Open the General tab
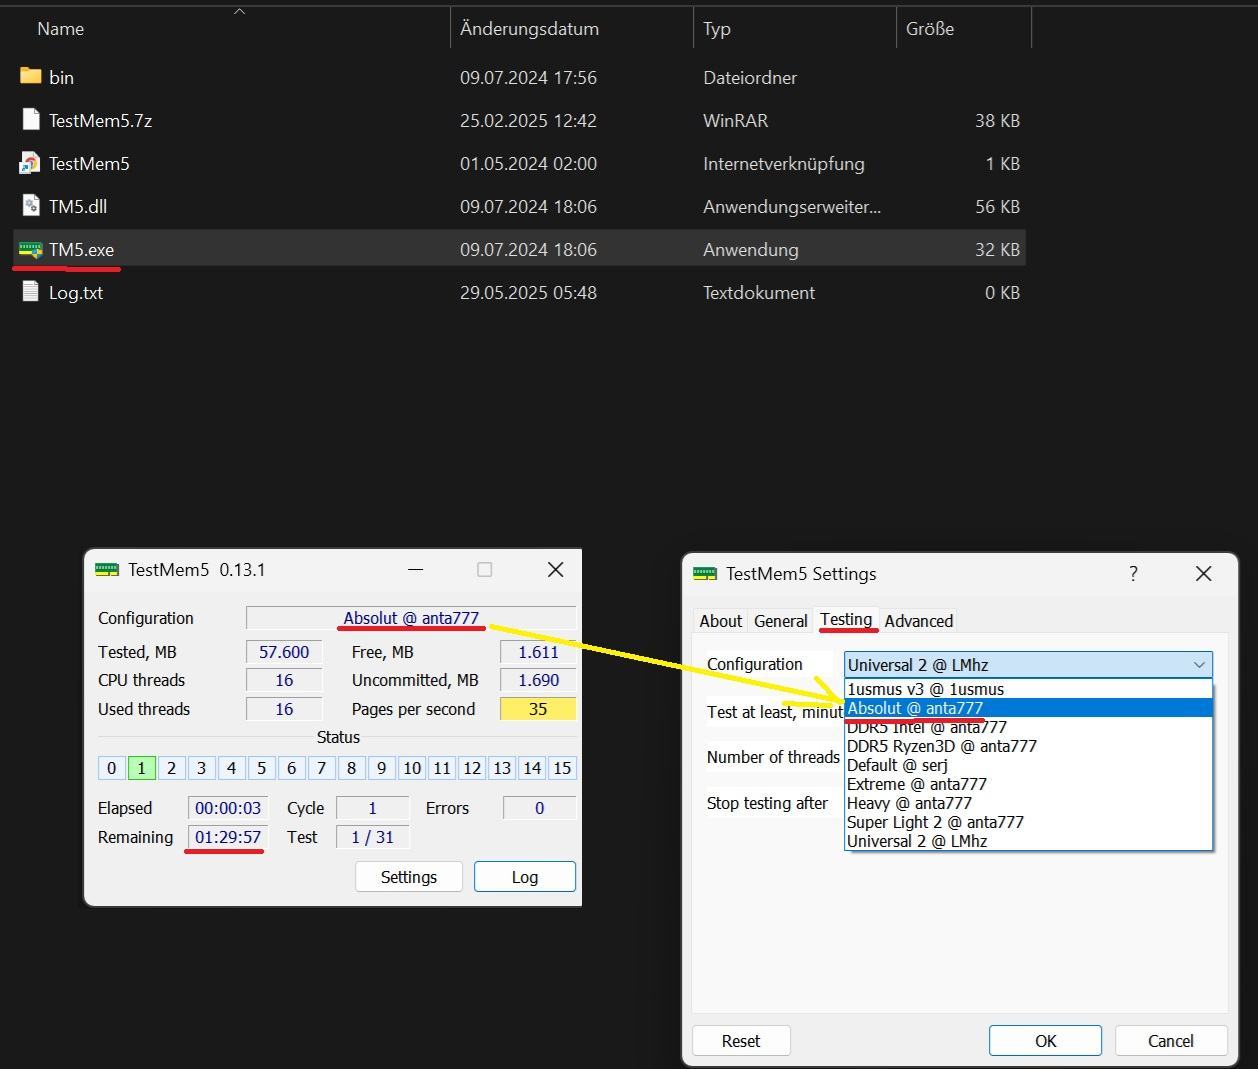Image resolution: width=1258 pixels, height=1069 pixels. tap(780, 621)
